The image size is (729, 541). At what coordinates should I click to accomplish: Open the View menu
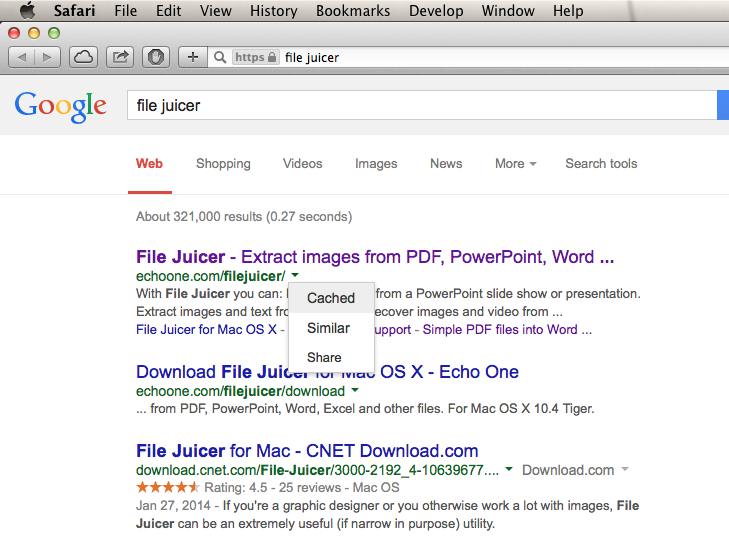(x=216, y=10)
